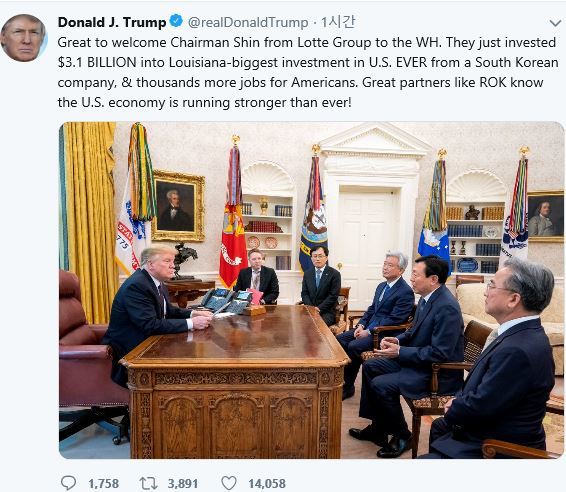Viewport: 566px width, 492px height.
Task: Click the 3,891 retweets count
Action: click(183, 483)
